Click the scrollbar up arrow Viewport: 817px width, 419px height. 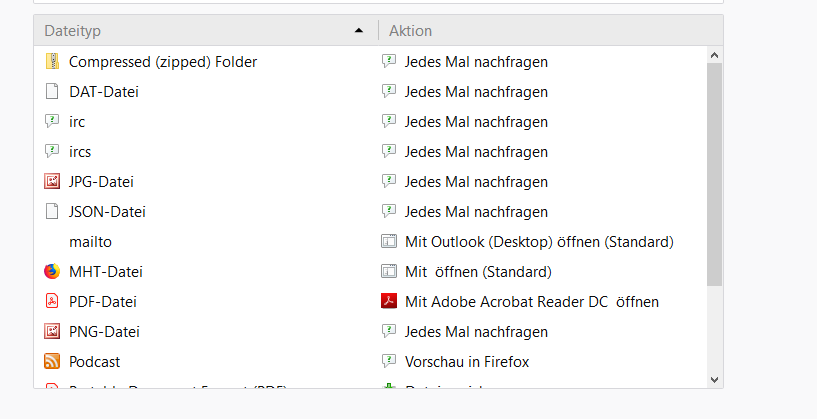[714, 54]
